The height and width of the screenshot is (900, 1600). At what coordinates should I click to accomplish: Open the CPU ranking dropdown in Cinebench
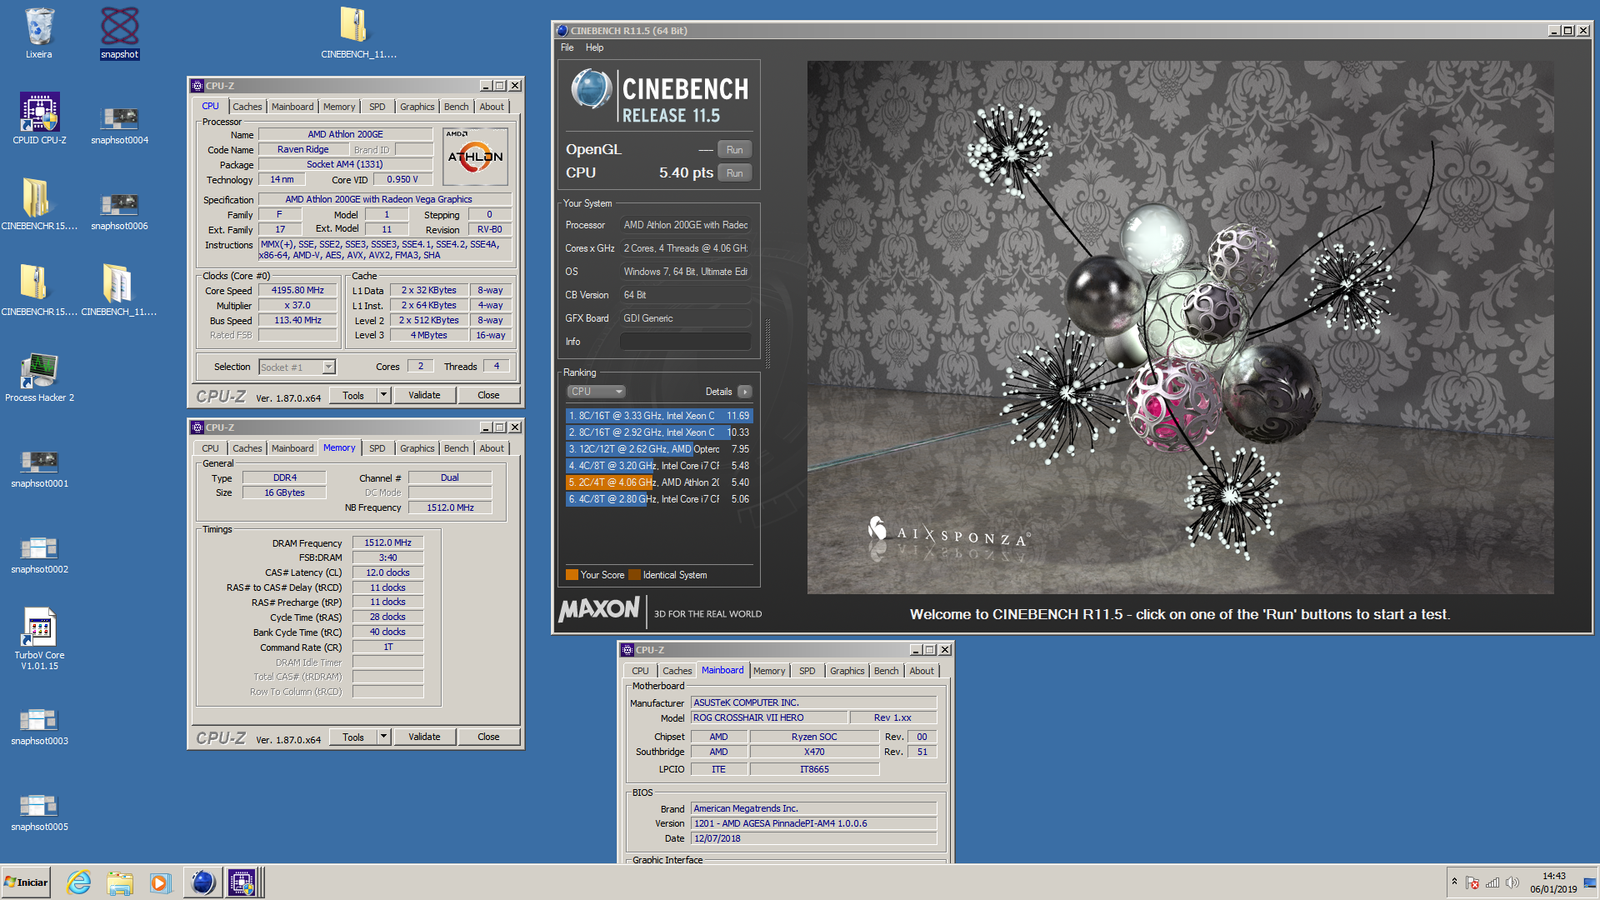[x=596, y=390]
